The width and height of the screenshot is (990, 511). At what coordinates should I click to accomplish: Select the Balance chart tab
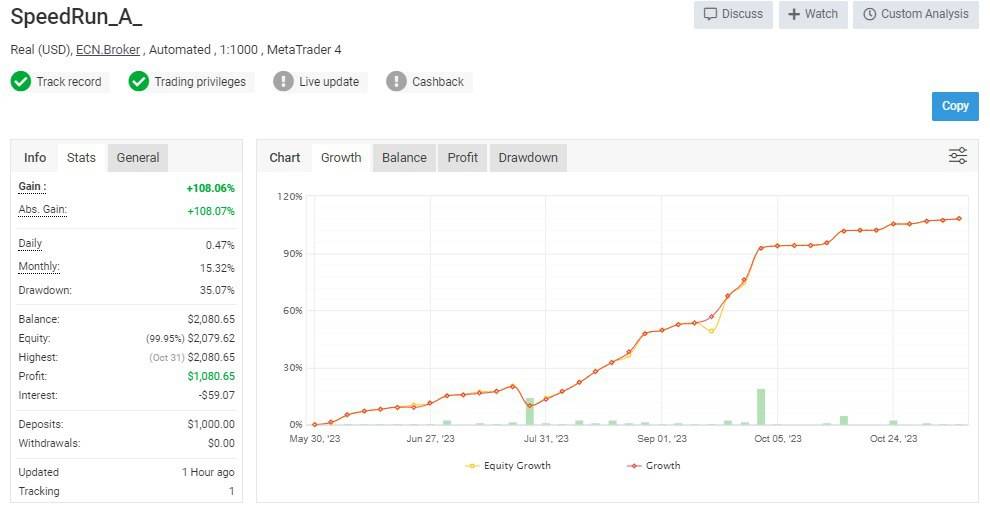pyautogui.click(x=404, y=158)
